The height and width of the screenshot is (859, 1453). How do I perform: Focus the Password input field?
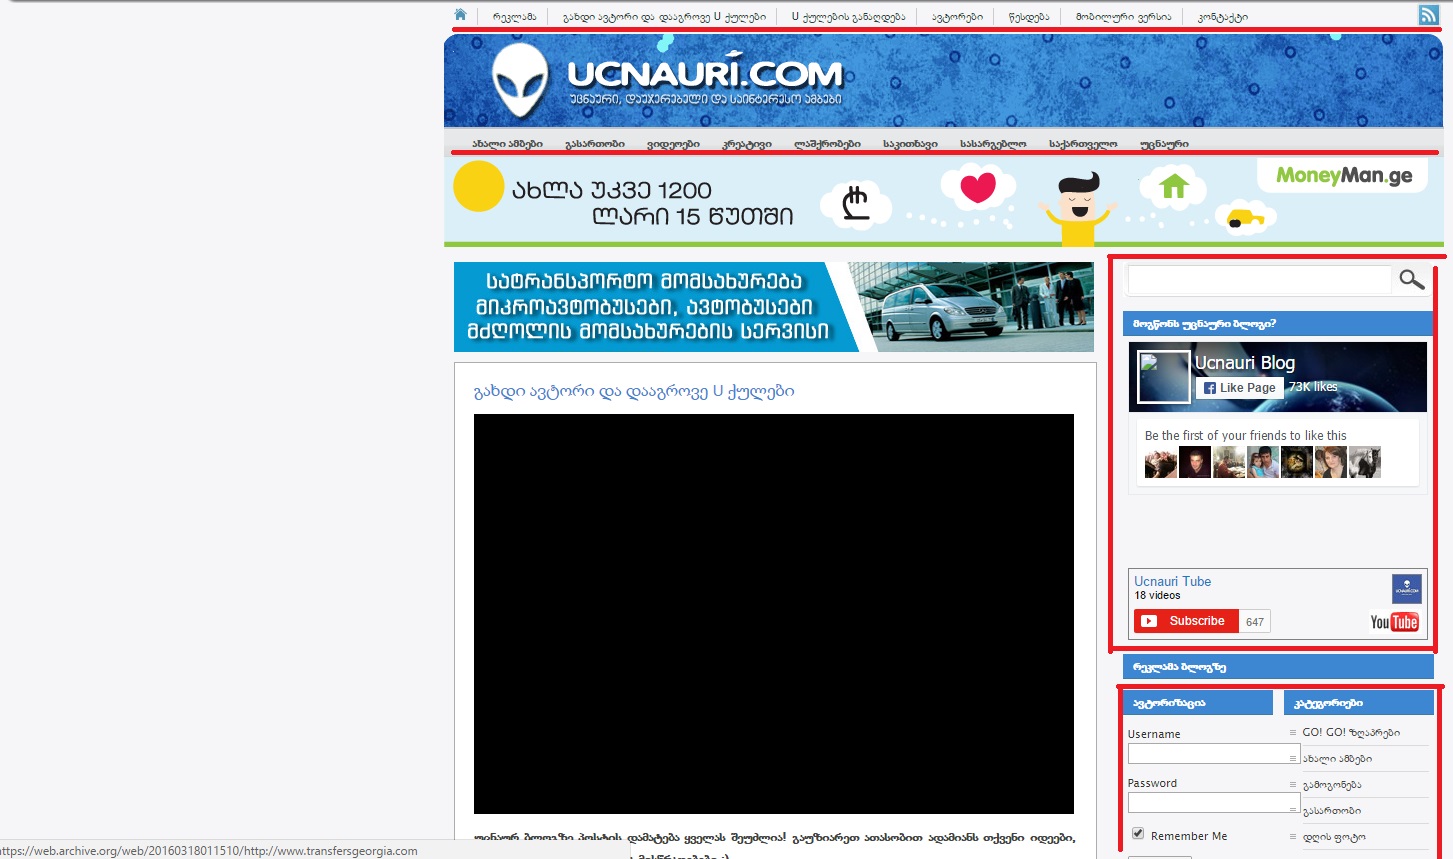(x=1214, y=803)
